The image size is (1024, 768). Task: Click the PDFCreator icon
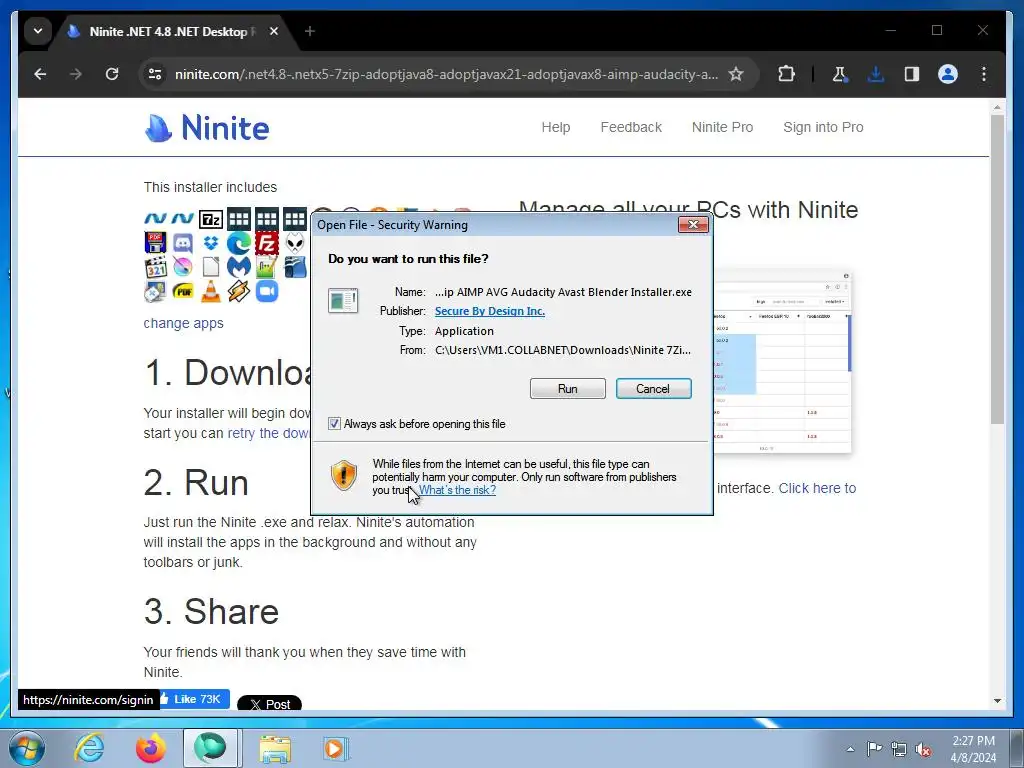pos(155,243)
